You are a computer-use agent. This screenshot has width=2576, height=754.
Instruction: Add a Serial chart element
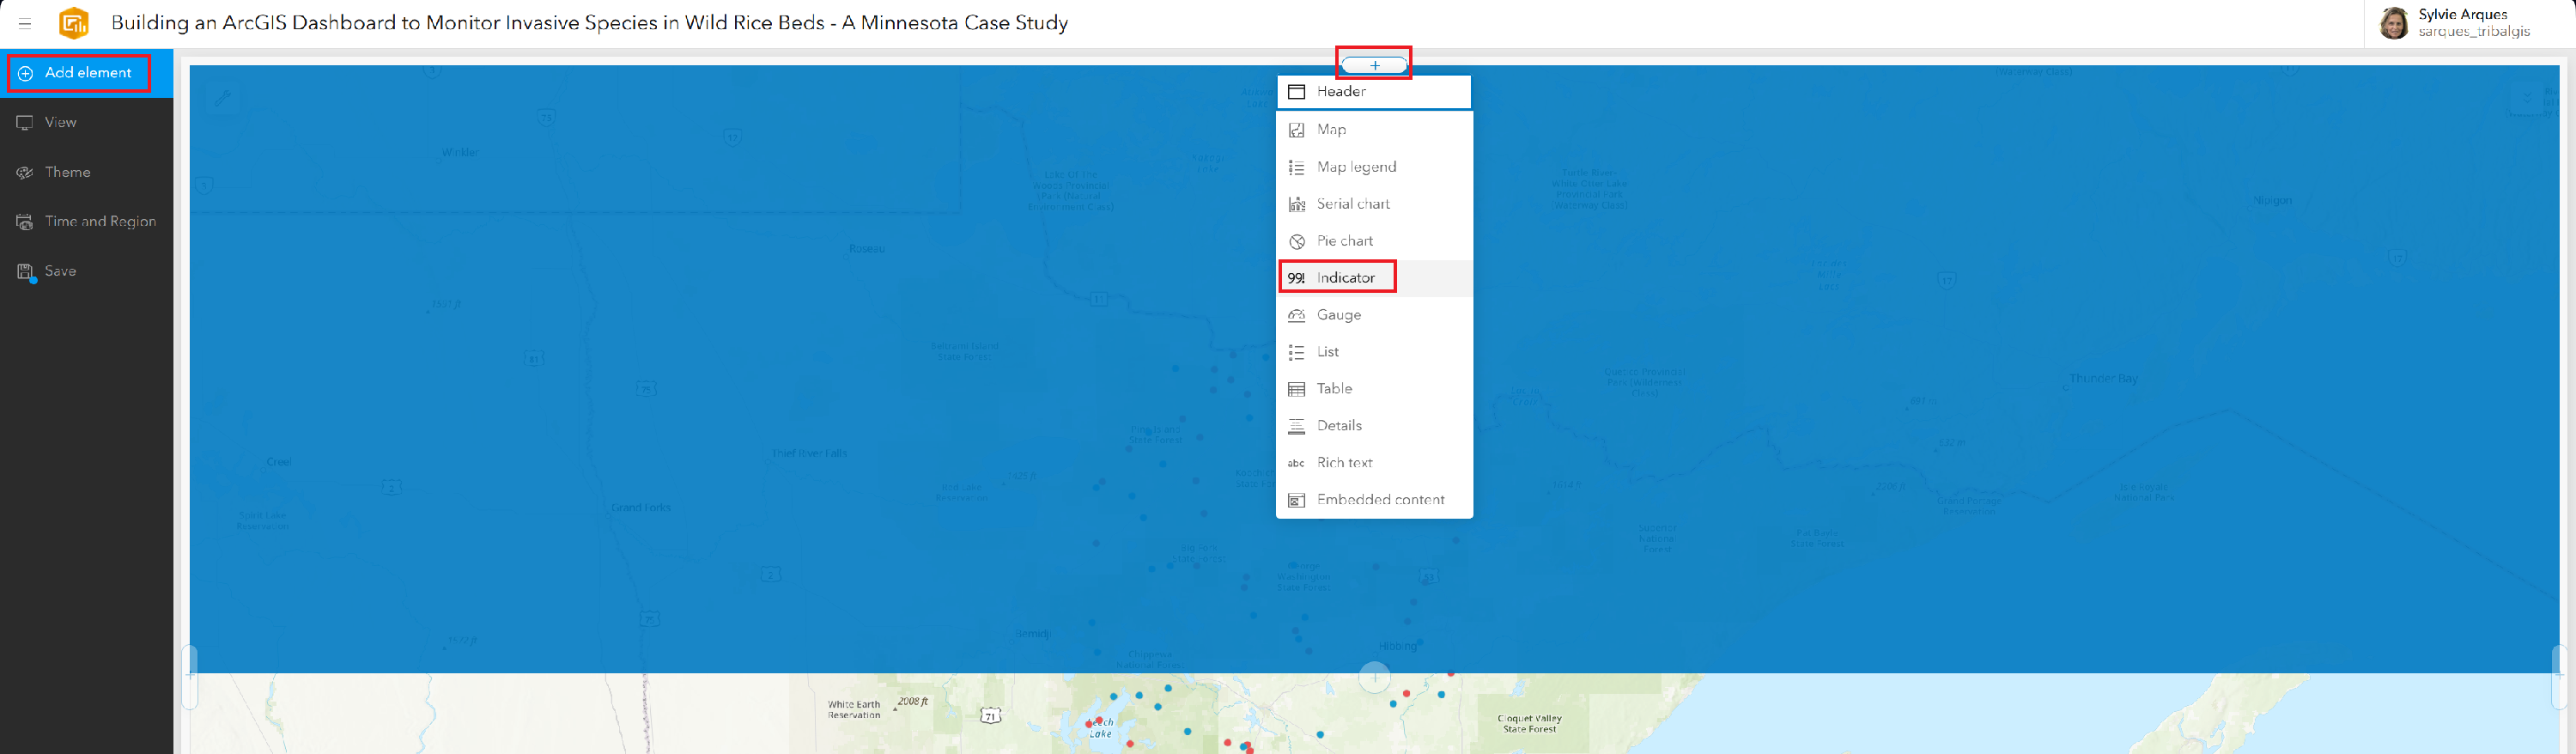coord(1374,204)
